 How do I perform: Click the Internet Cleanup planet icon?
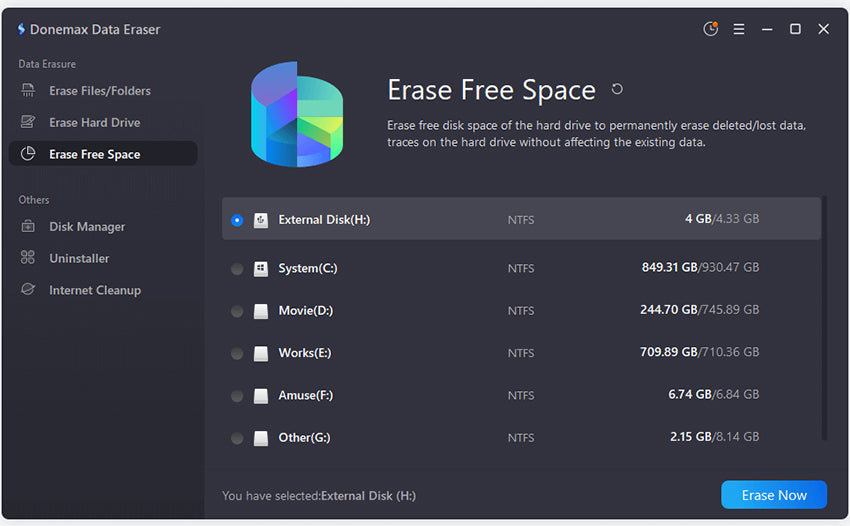tap(28, 290)
